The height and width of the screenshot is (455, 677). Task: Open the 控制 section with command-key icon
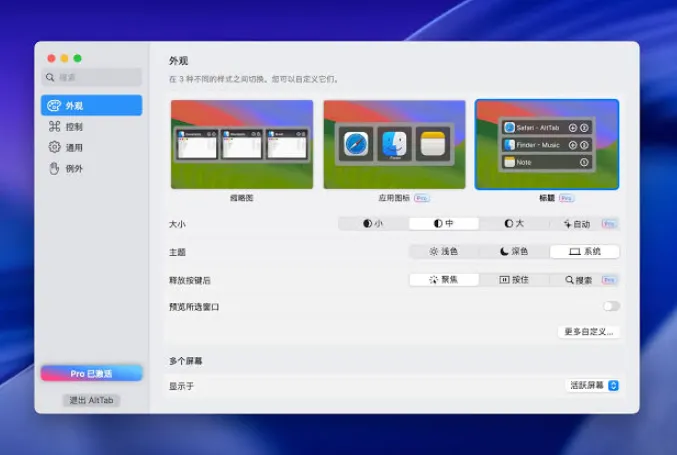(91, 126)
